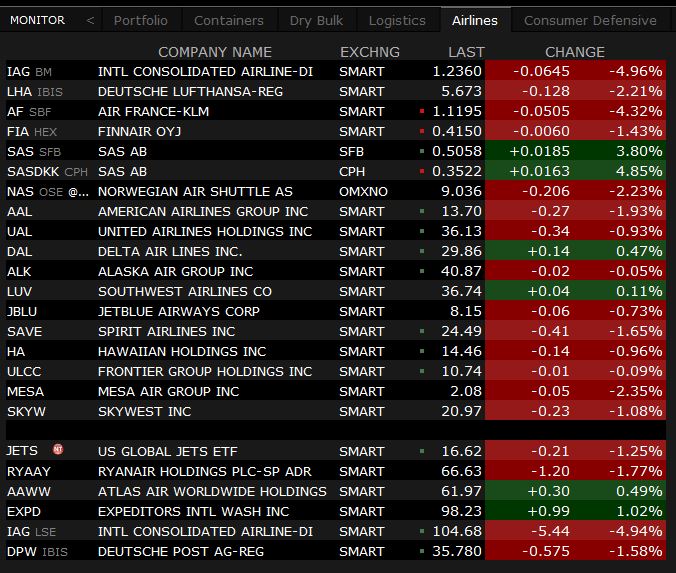Click NORWEGIAN AIR SHUTTLE AS name
Image resolution: width=676 pixels, height=573 pixels.
point(195,191)
